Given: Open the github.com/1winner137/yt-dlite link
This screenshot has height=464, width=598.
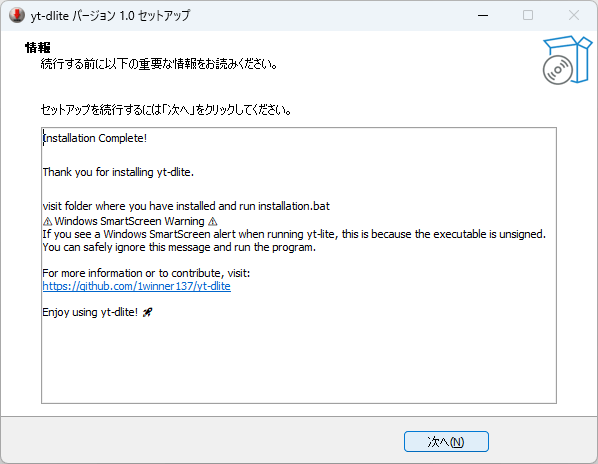Looking at the screenshot, I should pos(137,286).
